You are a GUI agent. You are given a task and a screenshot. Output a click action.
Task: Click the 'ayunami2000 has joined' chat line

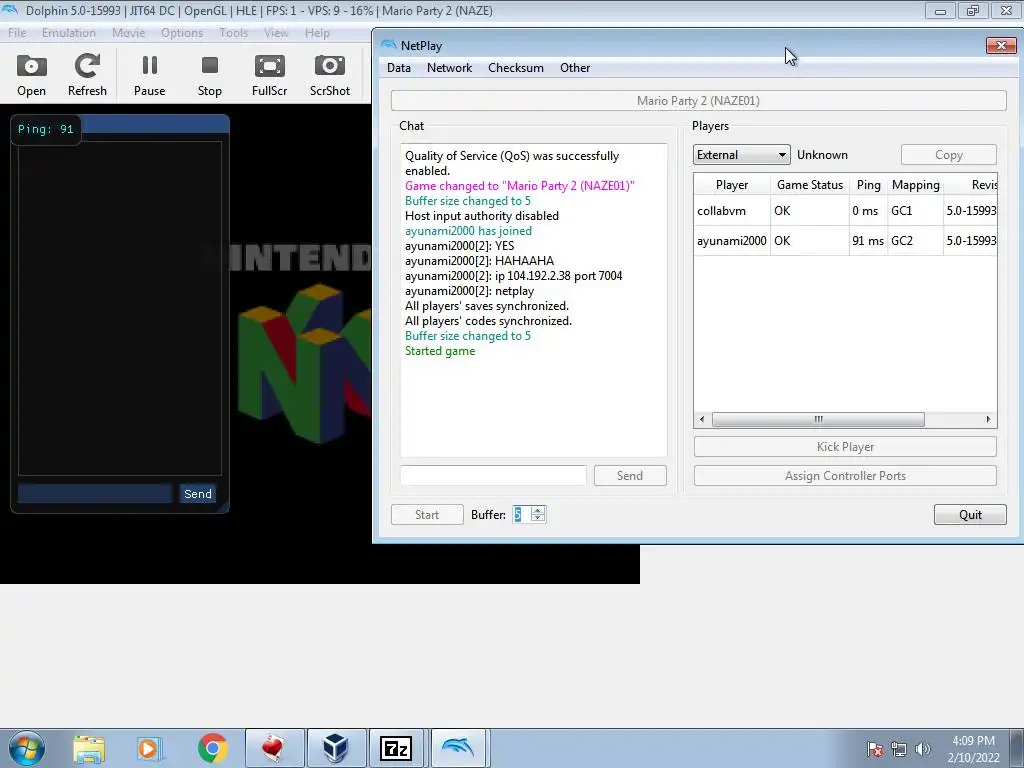coord(468,231)
